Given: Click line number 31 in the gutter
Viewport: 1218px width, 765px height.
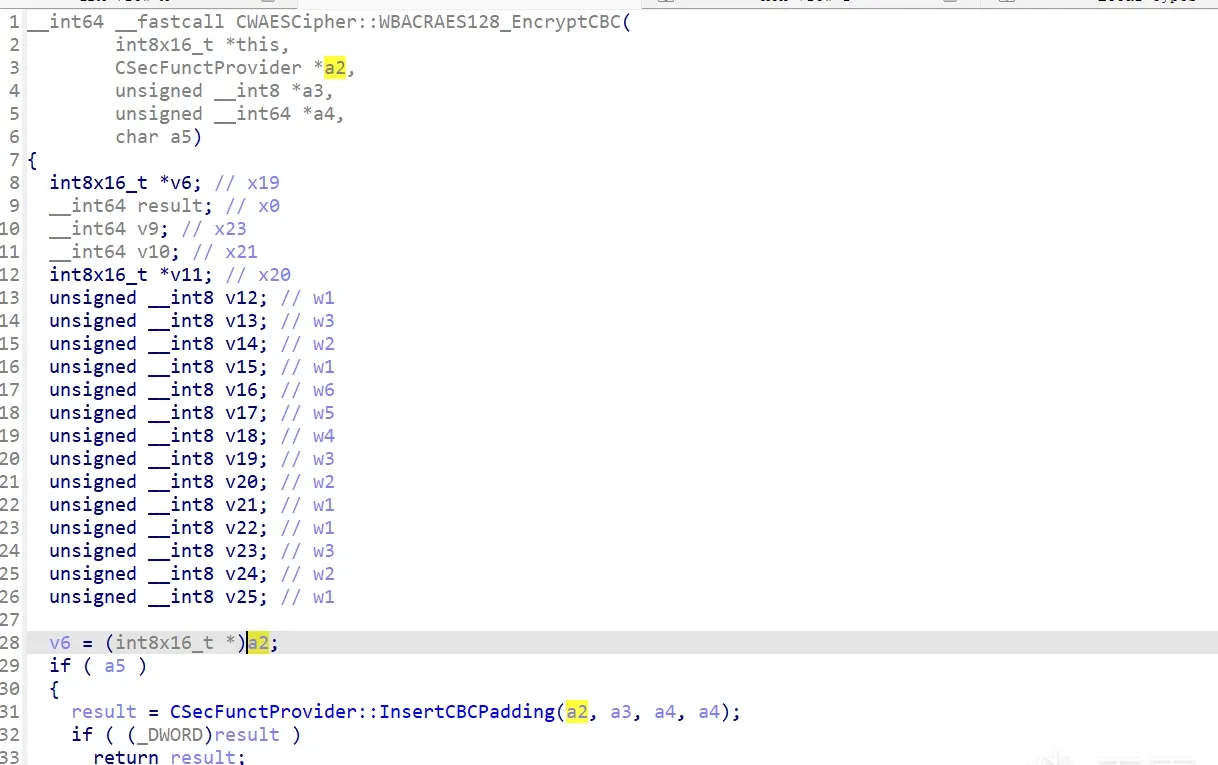Looking at the screenshot, I should pos(10,711).
